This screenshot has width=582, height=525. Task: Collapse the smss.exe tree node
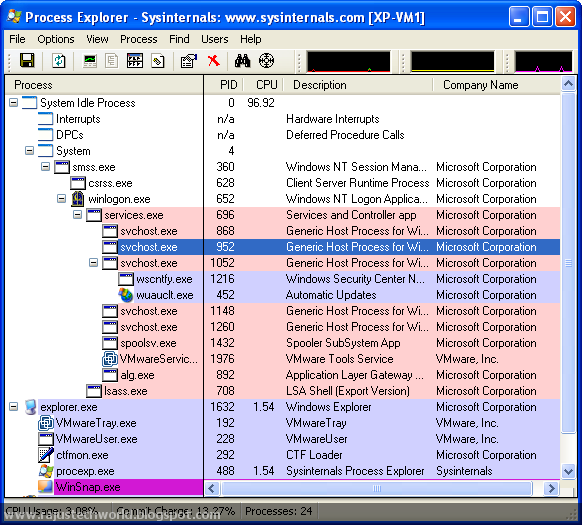click(45, 166)
